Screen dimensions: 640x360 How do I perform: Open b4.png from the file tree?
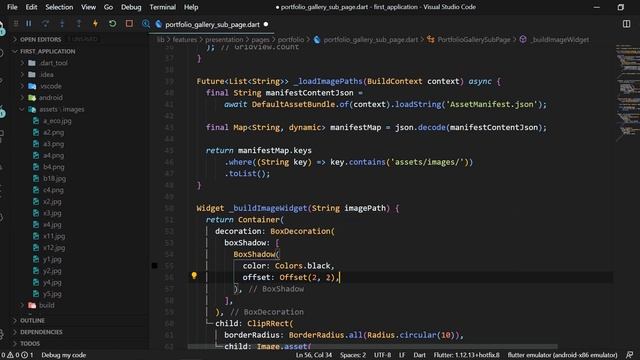click(53, 167)
